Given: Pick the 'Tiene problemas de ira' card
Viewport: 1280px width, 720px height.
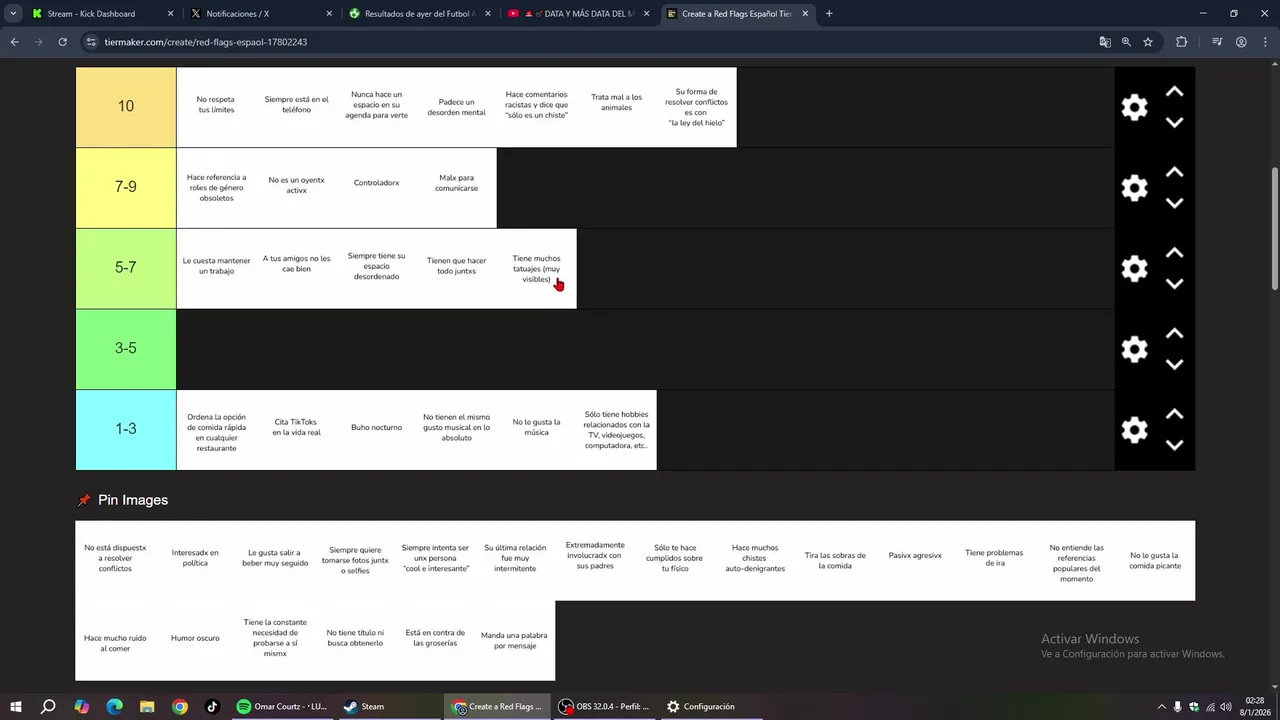Looking at the screenshot, I should (995, 560).
